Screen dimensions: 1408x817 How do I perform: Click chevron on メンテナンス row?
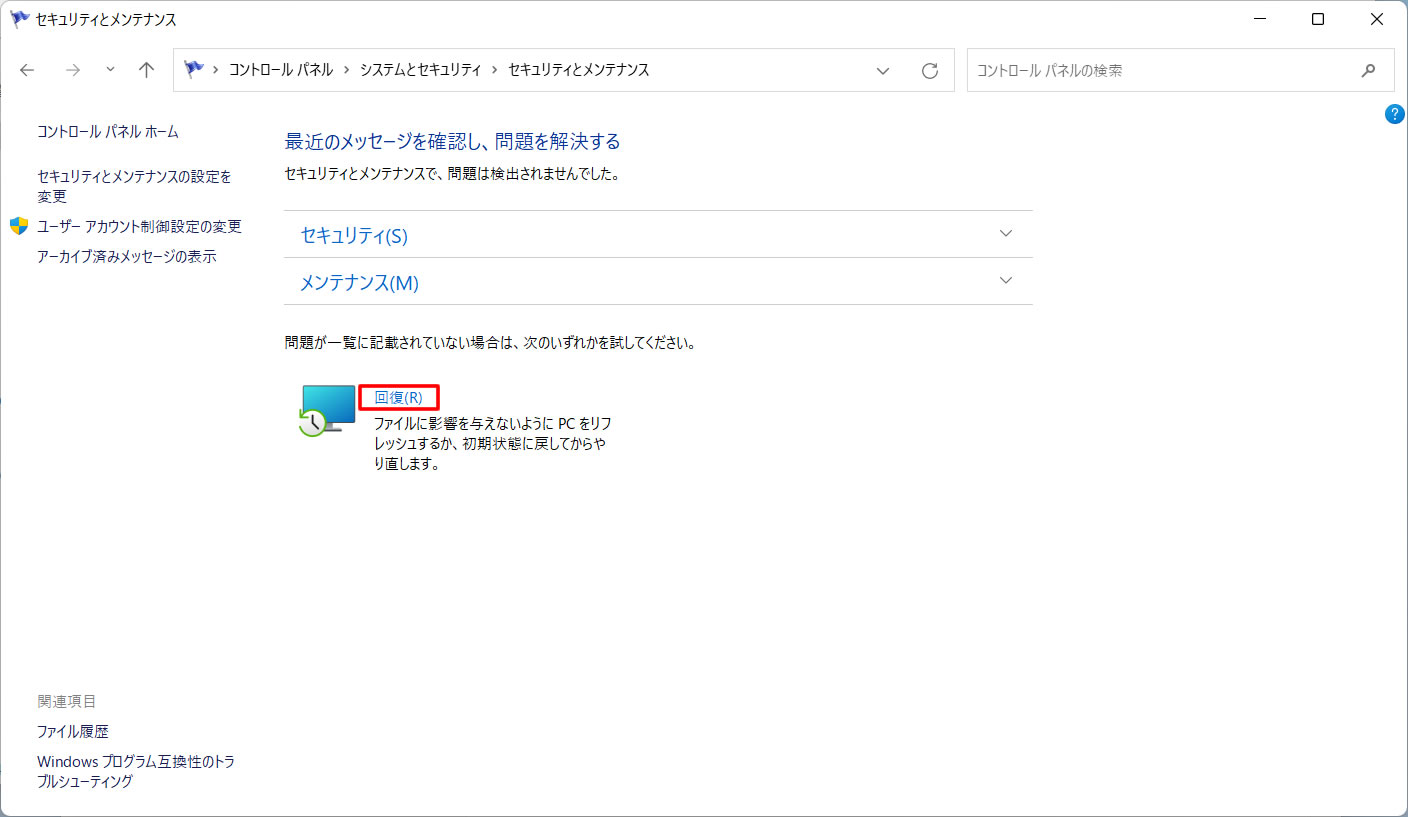pyautogui.click(x=1006, y=280)
